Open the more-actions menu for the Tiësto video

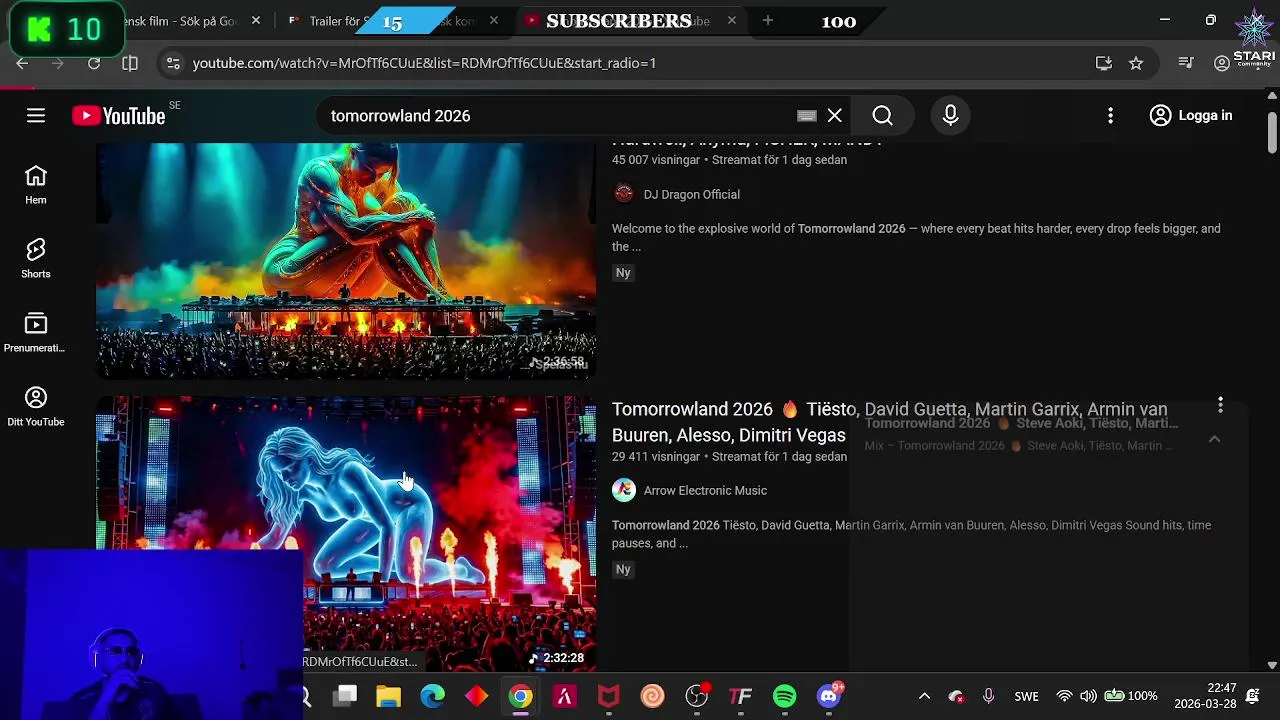click(x=1220, y=405)
